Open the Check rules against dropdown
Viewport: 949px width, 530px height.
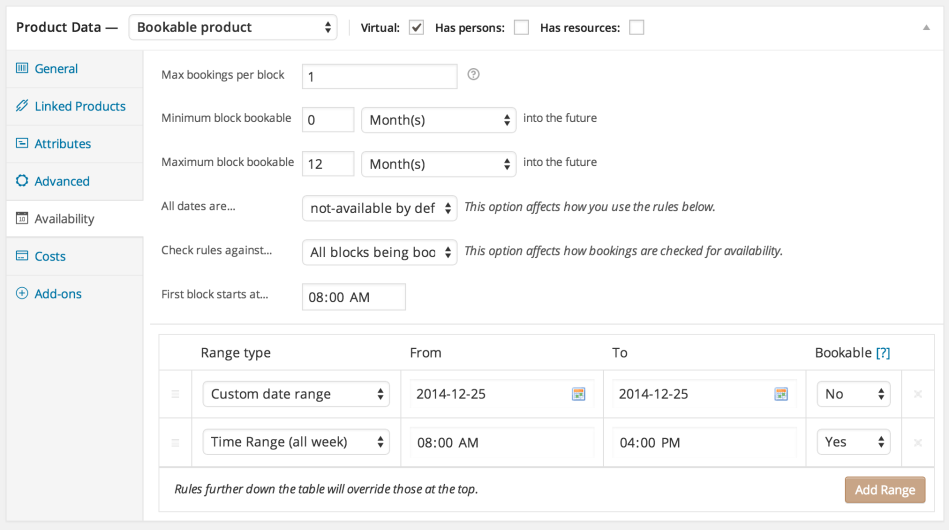click(x=379, y=252)
